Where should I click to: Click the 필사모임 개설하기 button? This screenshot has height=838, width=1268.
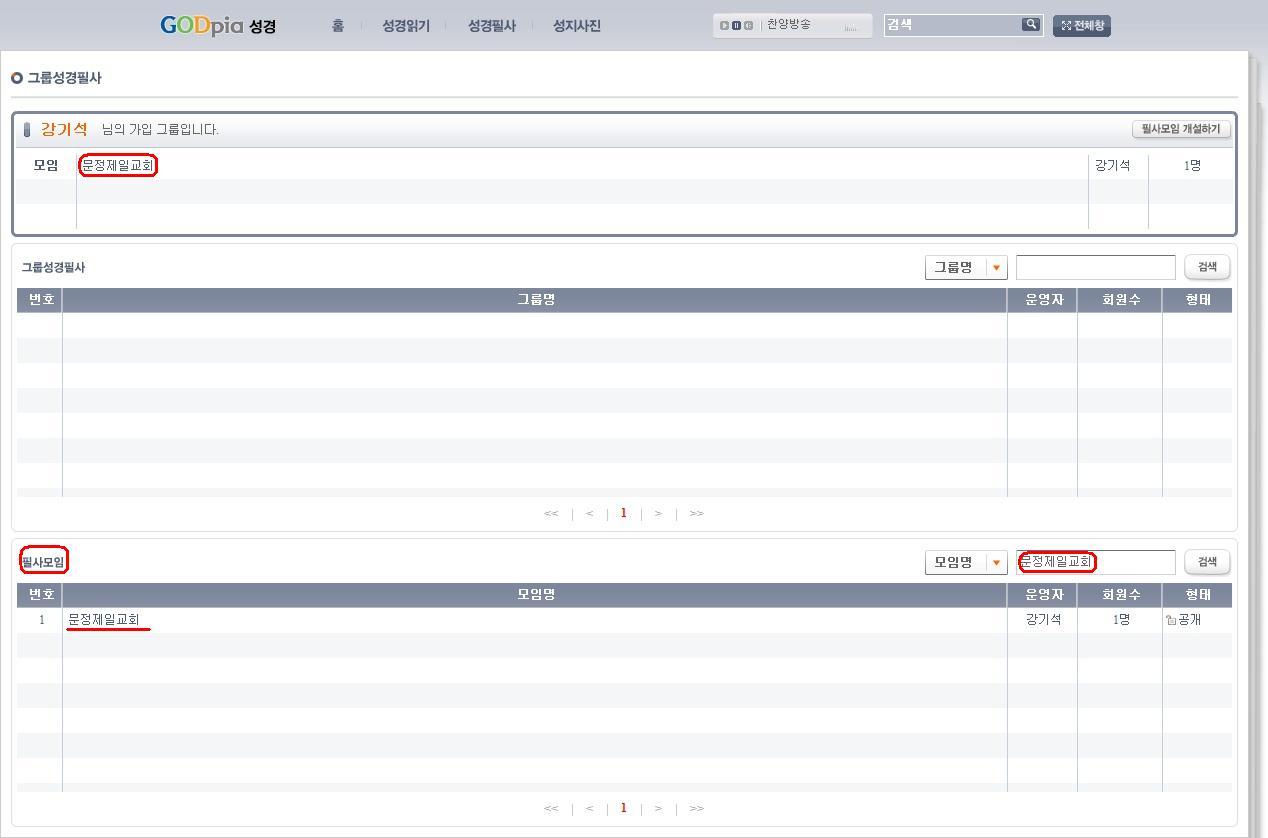[1181, 129]
